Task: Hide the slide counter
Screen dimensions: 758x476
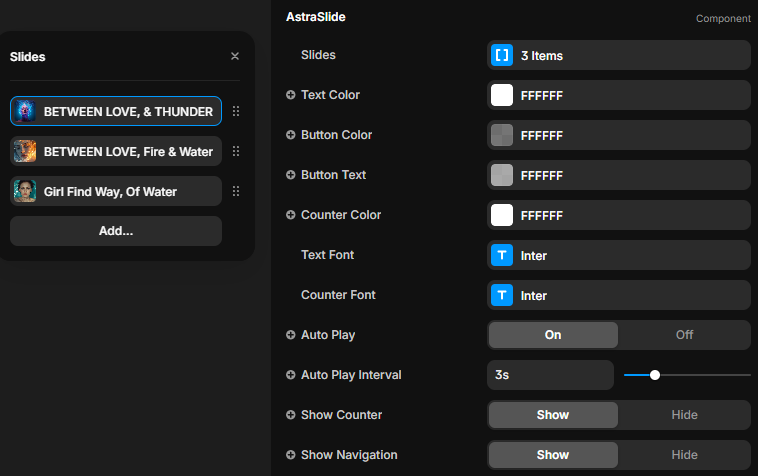Action: [684, 415]
